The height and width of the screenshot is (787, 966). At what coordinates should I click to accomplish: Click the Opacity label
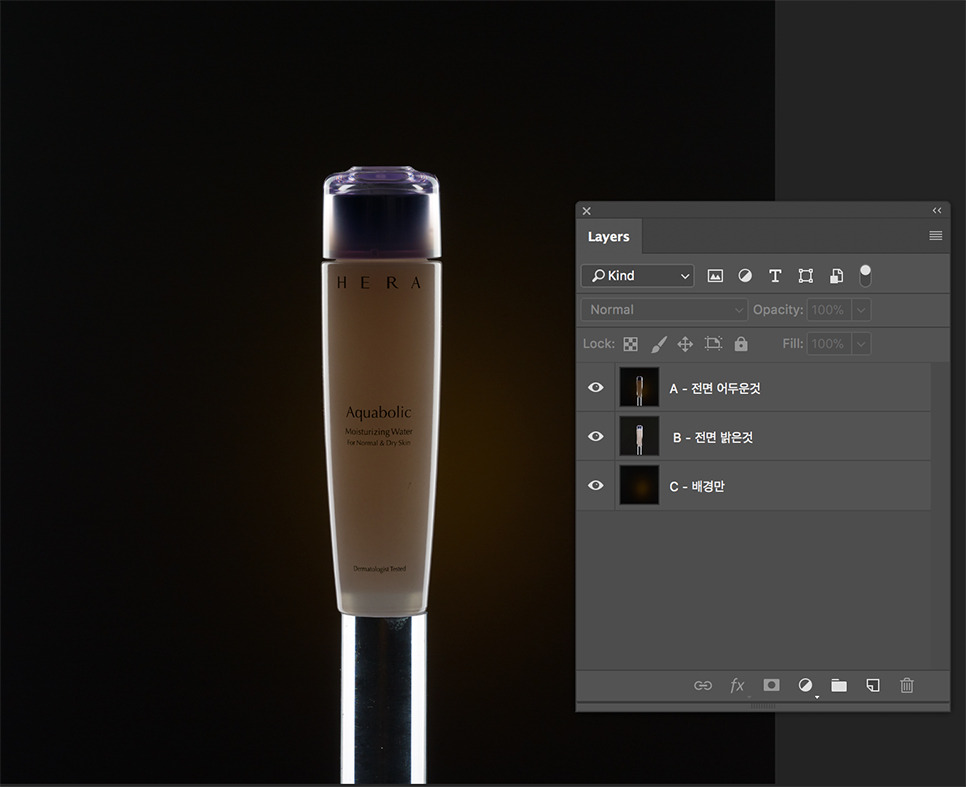click(x=777, y=309)
